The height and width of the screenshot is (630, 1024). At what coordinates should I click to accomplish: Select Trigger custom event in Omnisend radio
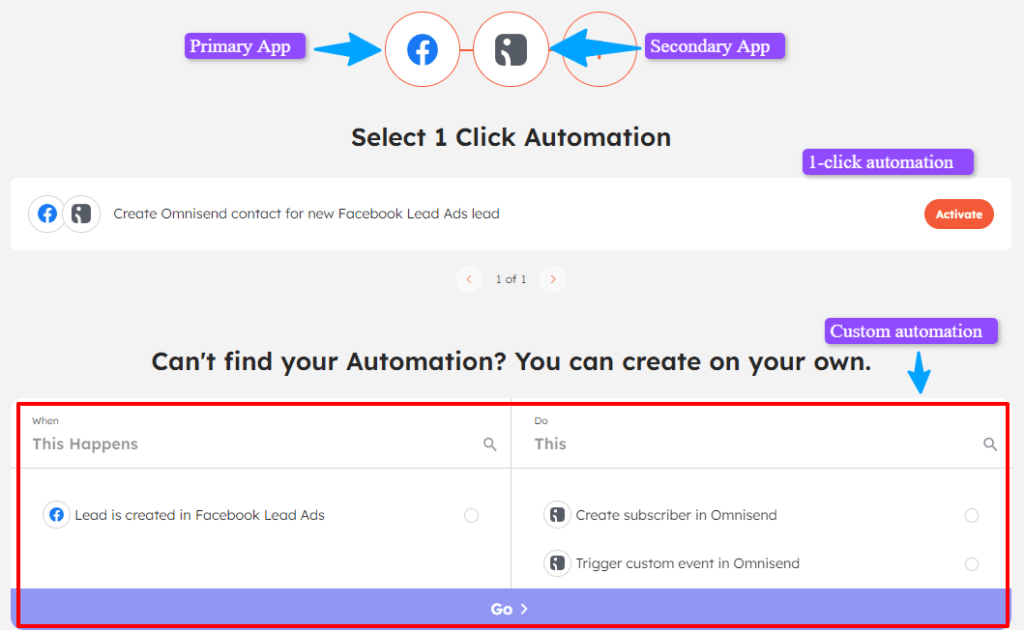pyautogui.click(x=971, y=564)
